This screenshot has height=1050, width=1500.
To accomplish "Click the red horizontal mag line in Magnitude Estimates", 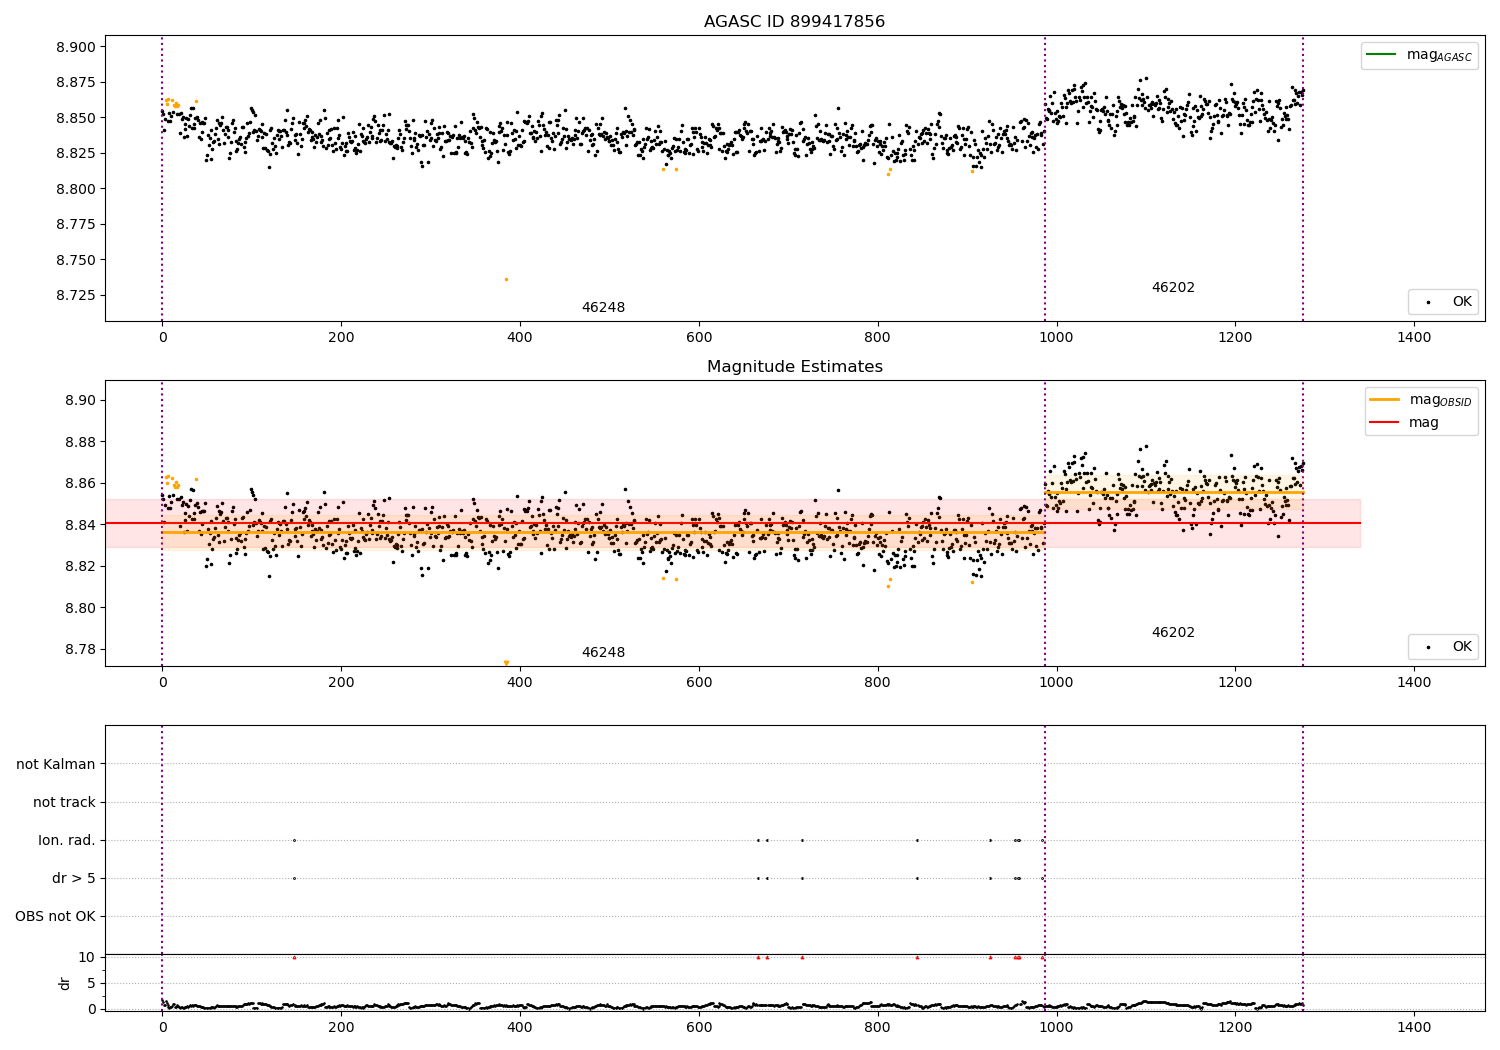I will point(732,523).
